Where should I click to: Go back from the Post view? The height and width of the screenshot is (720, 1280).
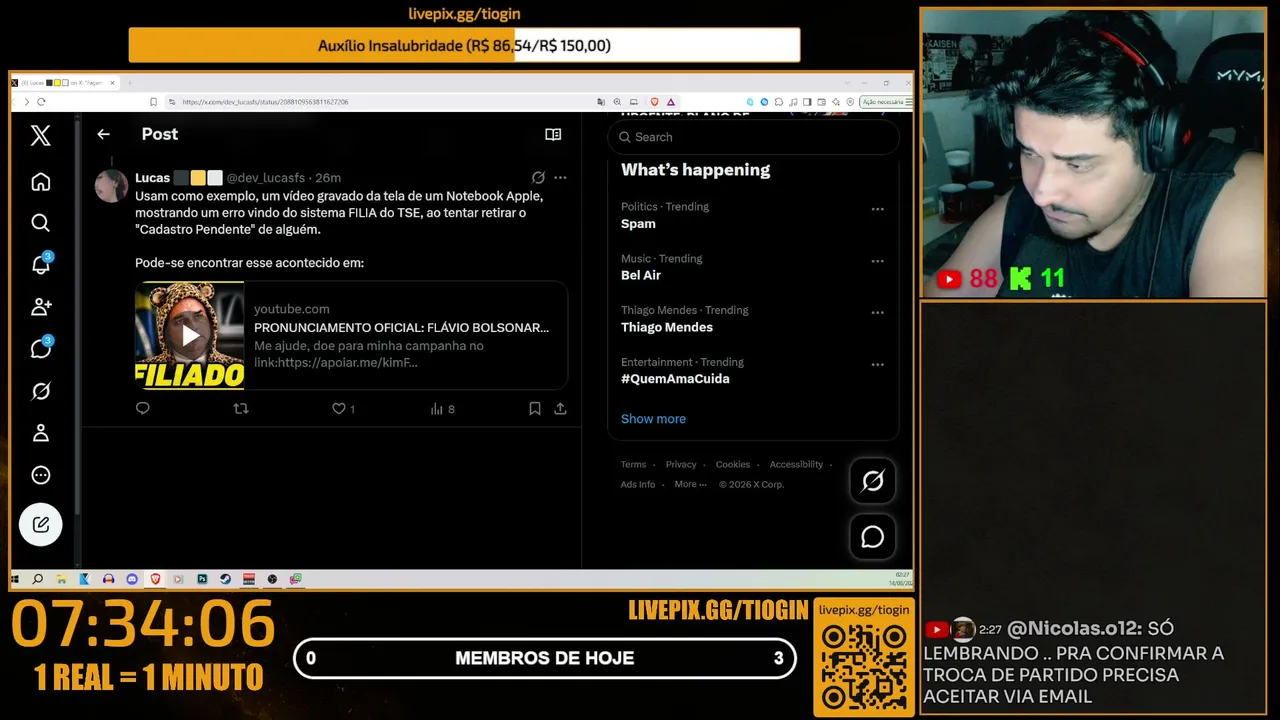(103, 134)
